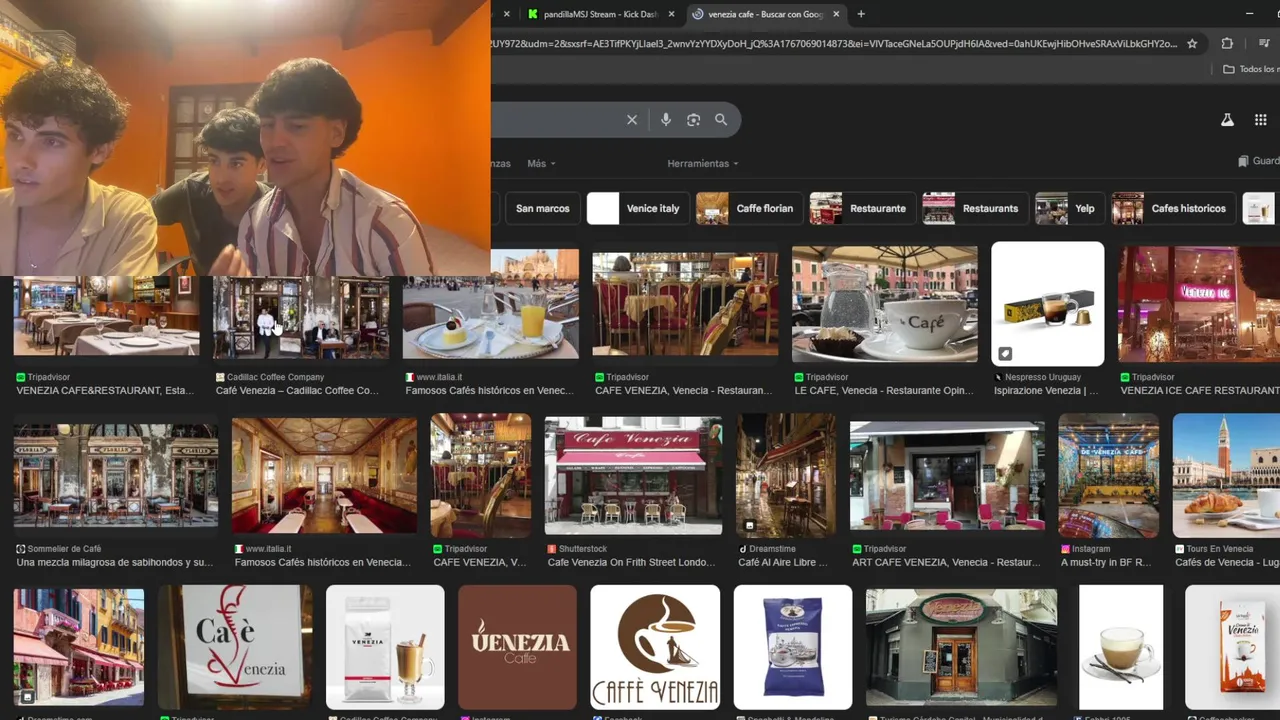
Task: Click 'Famosos Cafés históricos en Venec...' title
Action: click(490, 391)
